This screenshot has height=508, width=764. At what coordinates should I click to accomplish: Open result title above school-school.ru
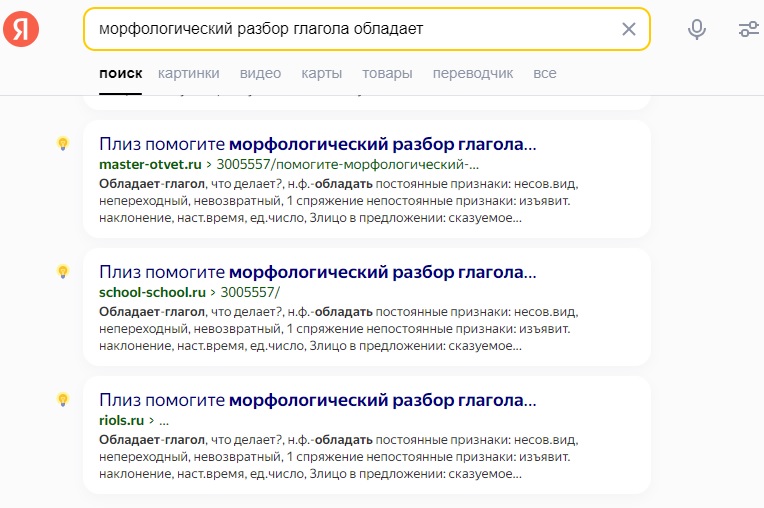[318, 271]
